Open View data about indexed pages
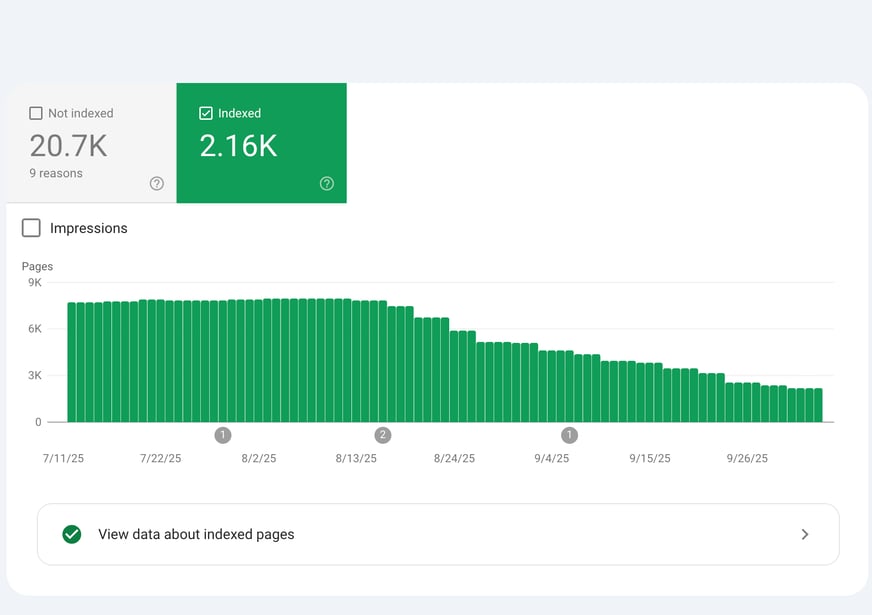 coord(438,534)
